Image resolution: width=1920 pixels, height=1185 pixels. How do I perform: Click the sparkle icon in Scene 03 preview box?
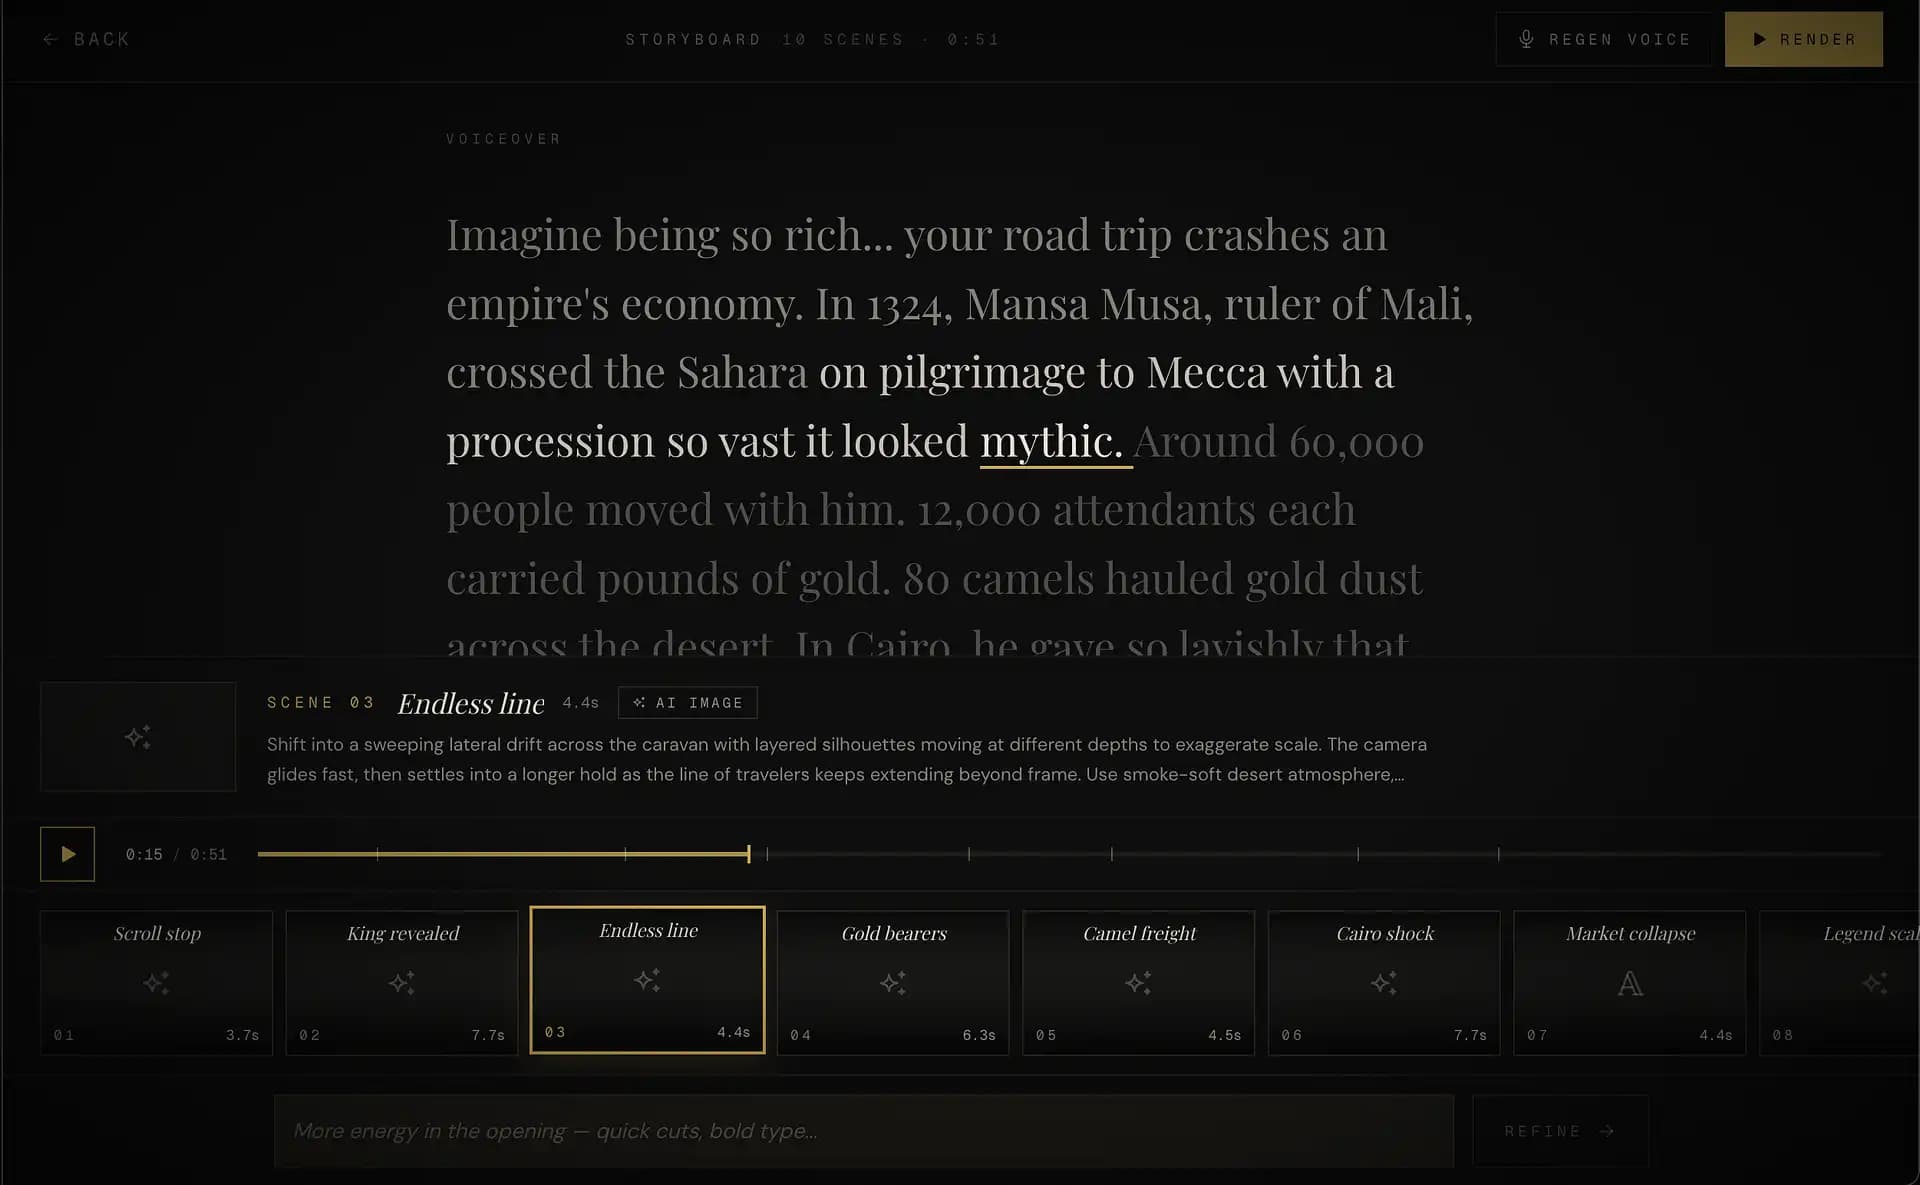click(137, 737)
